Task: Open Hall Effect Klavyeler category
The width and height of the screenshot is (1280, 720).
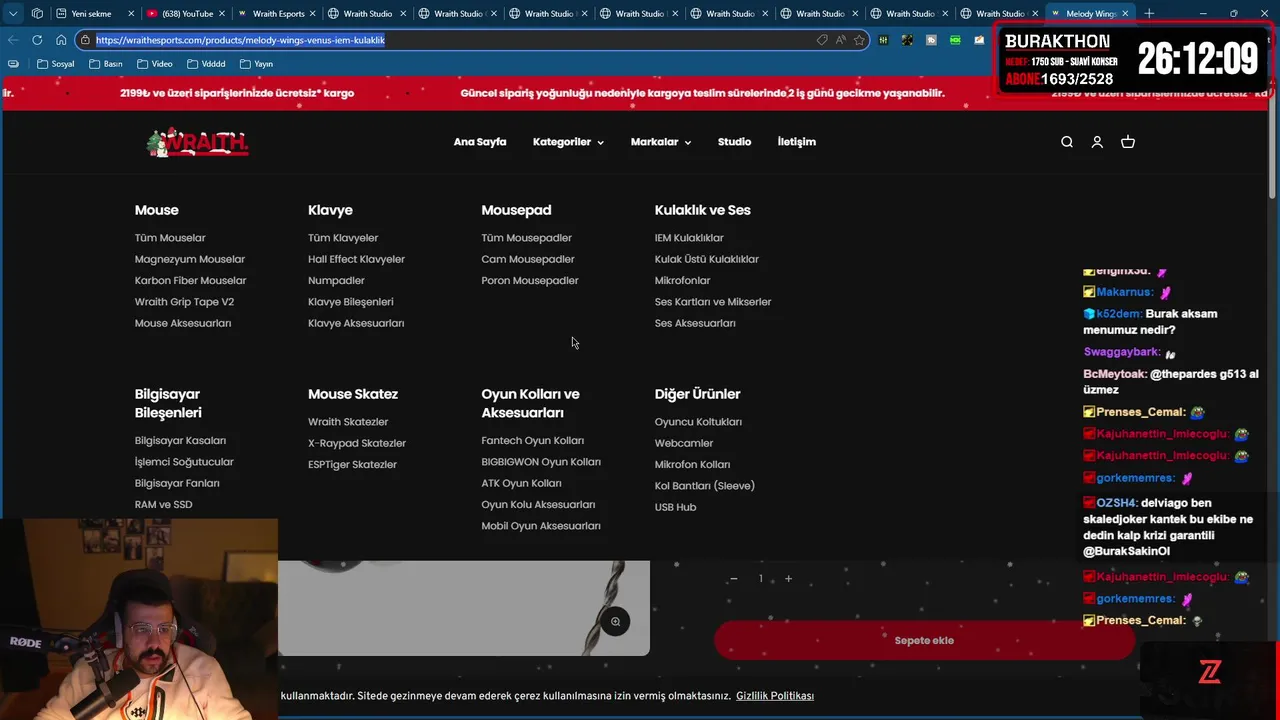Action: click(356, 259)
